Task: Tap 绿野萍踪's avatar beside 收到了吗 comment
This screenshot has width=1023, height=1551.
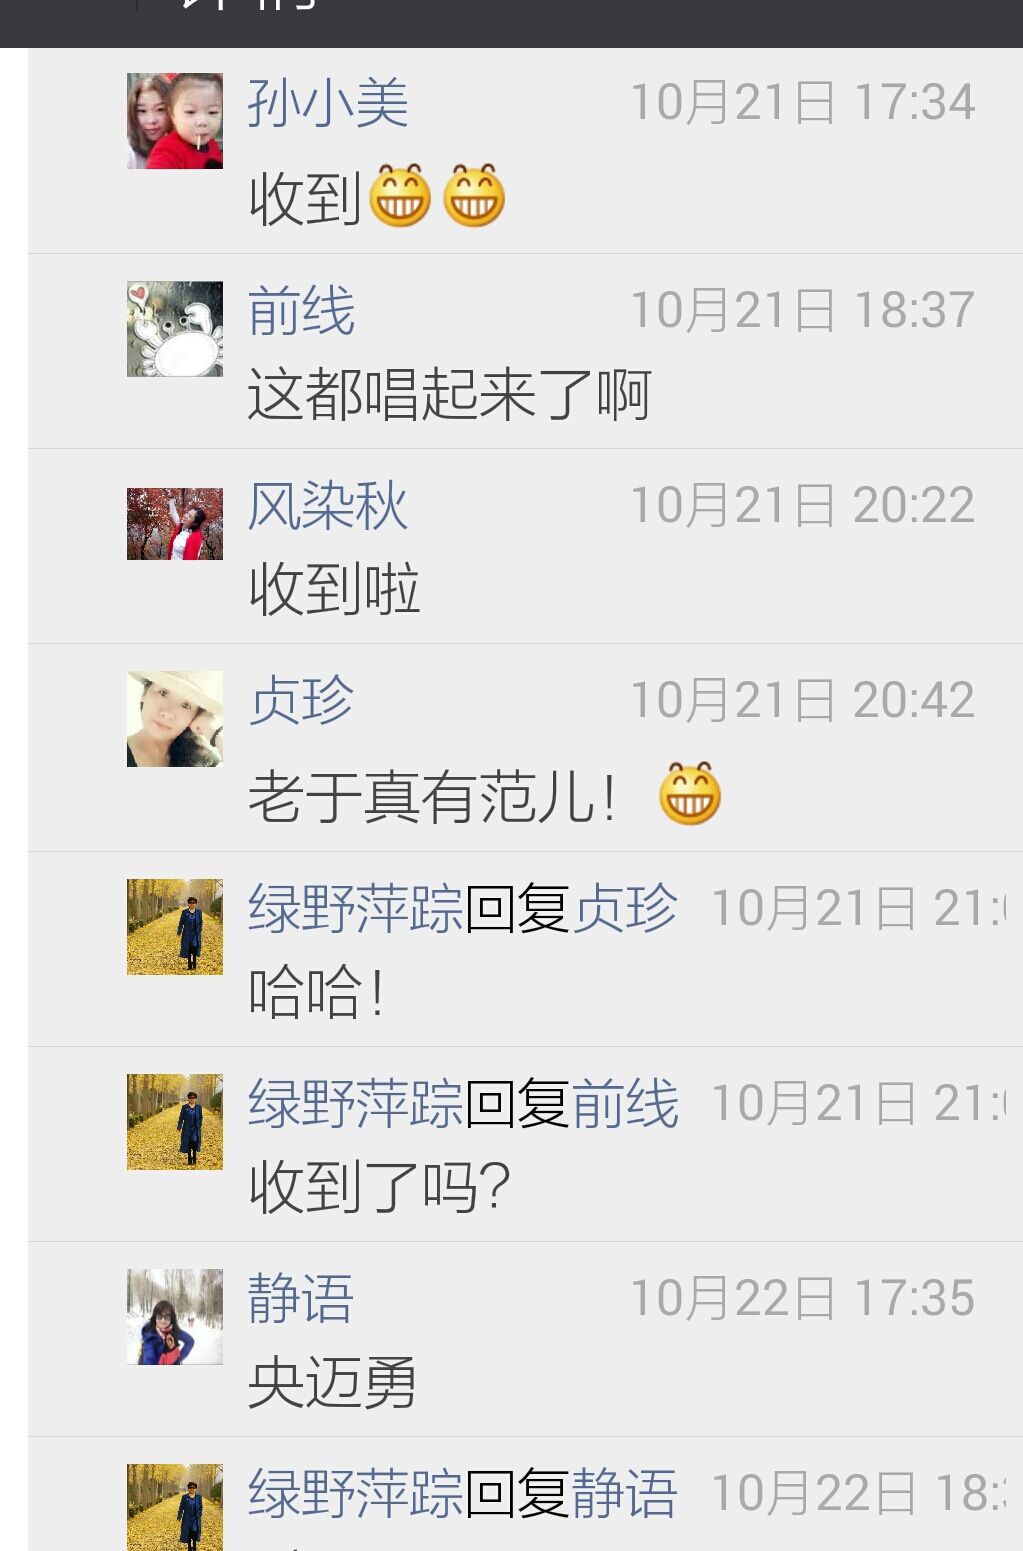Action: pos(175,1122)
